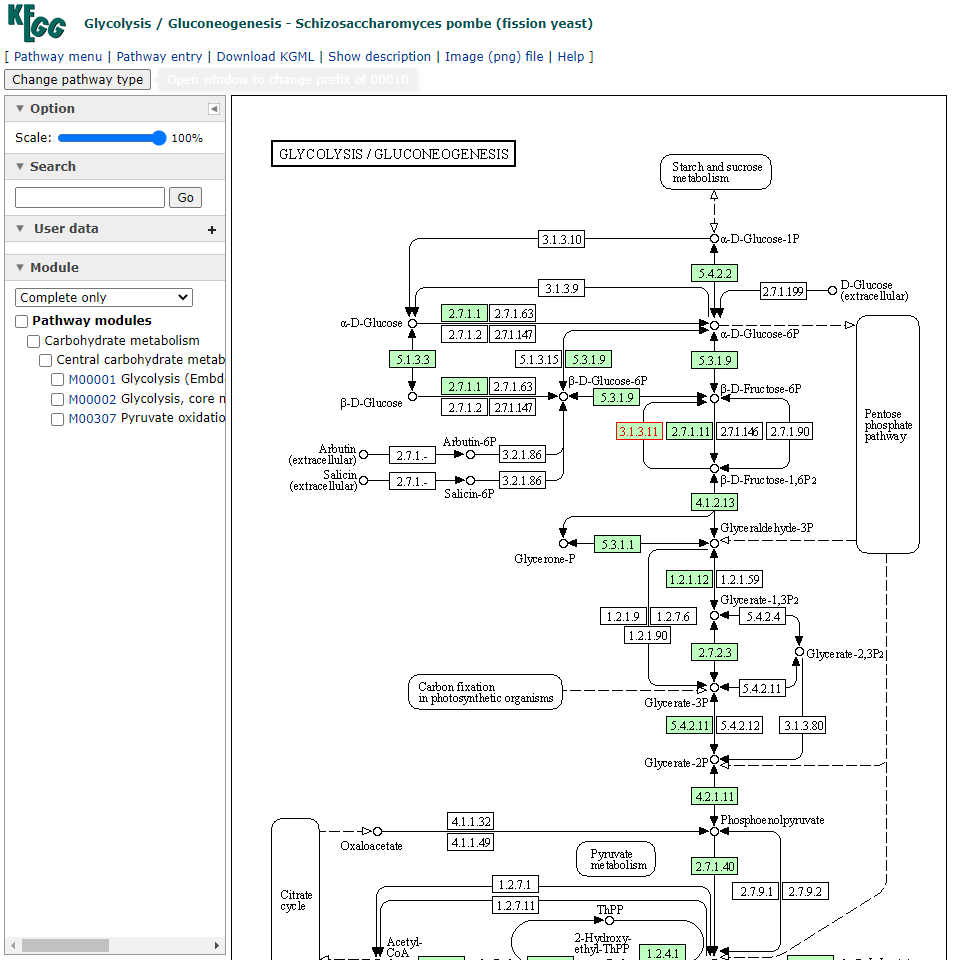Click the right arrow of the horizontal scrollbar
The image size is (970, 960).
pyautogui.click(x=217, y=945)
